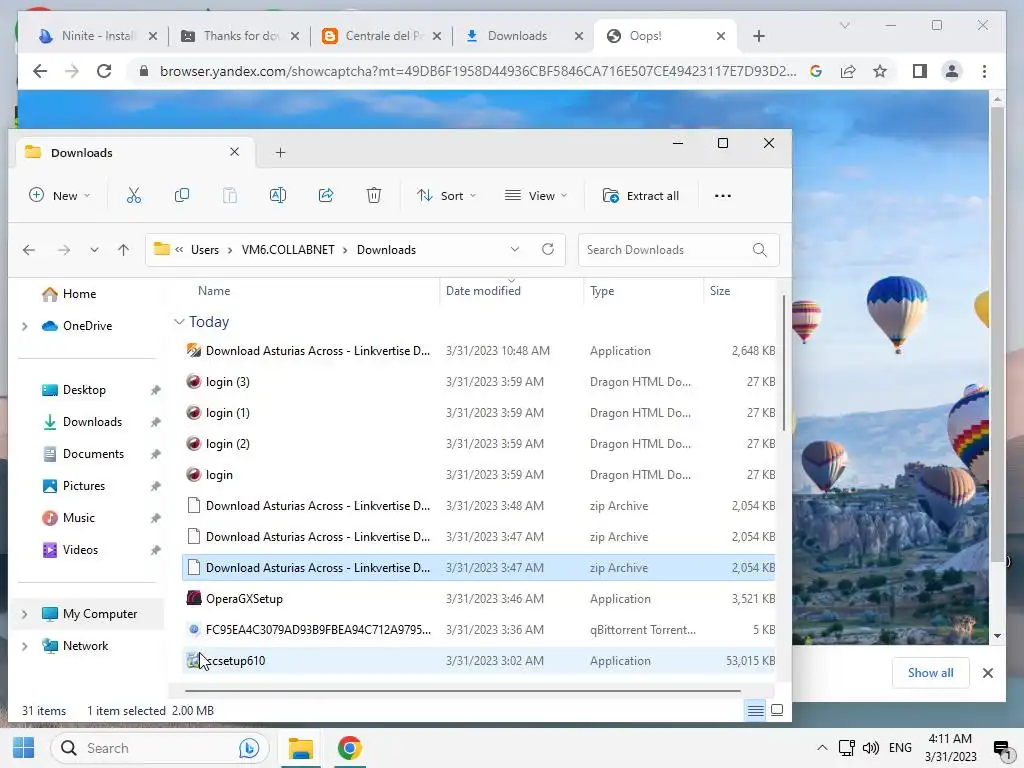Open new Chrome tab with plus button

[x=758, y=36]
